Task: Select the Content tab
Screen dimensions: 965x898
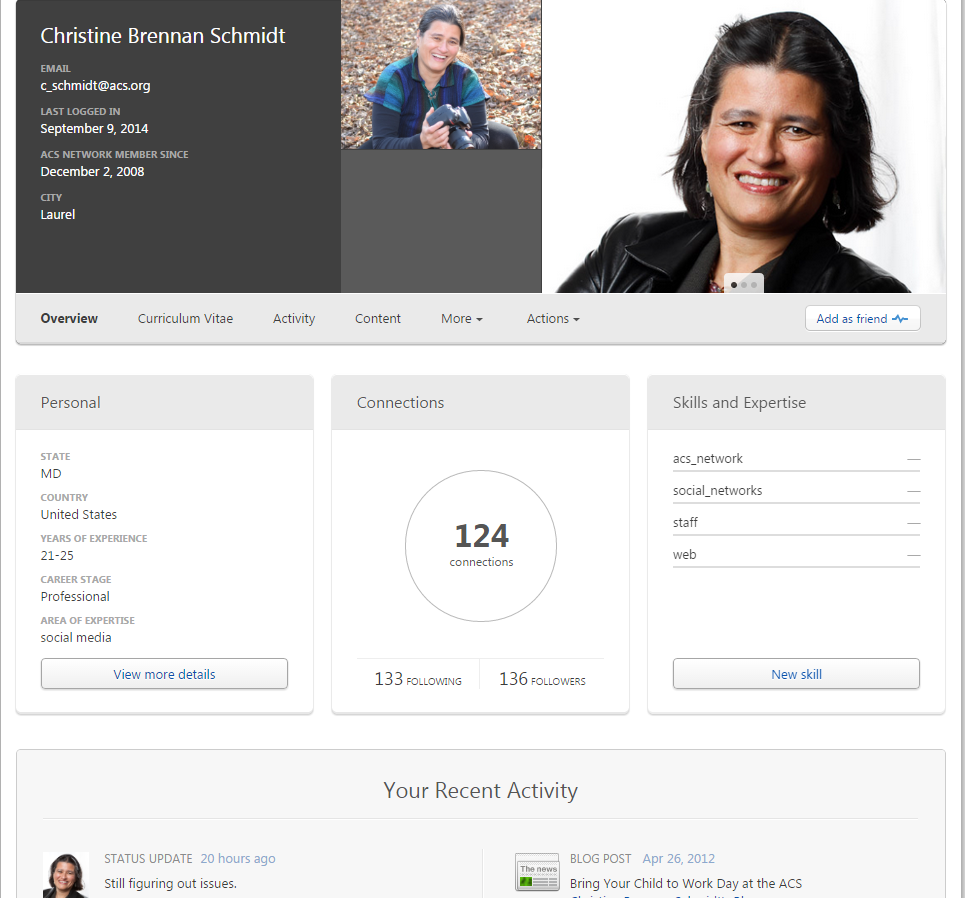Action: coord(378,319)
